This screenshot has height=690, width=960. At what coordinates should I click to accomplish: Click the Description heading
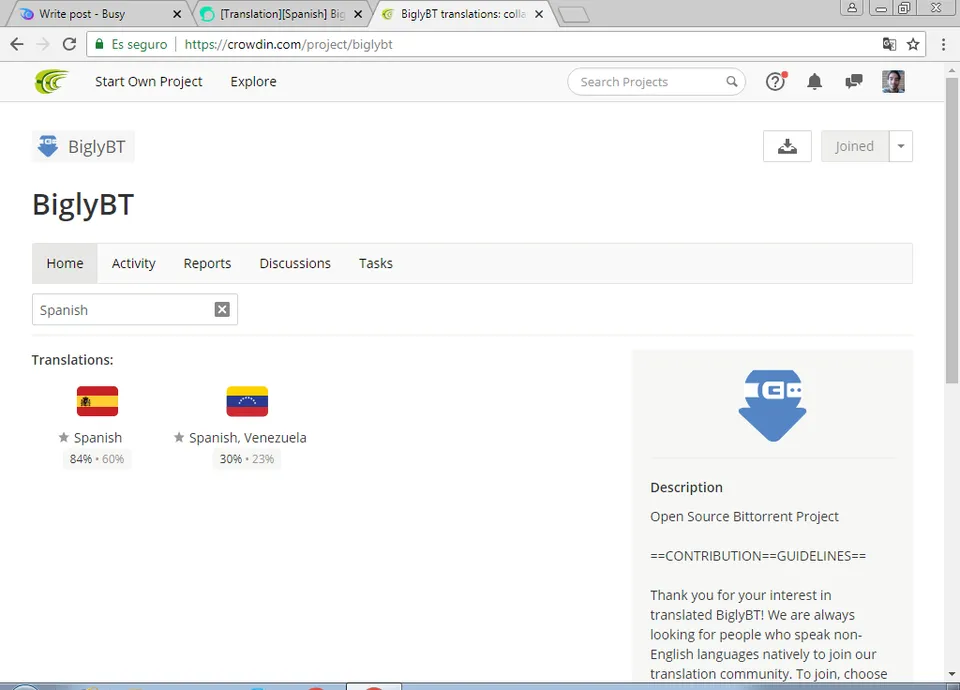686,487
